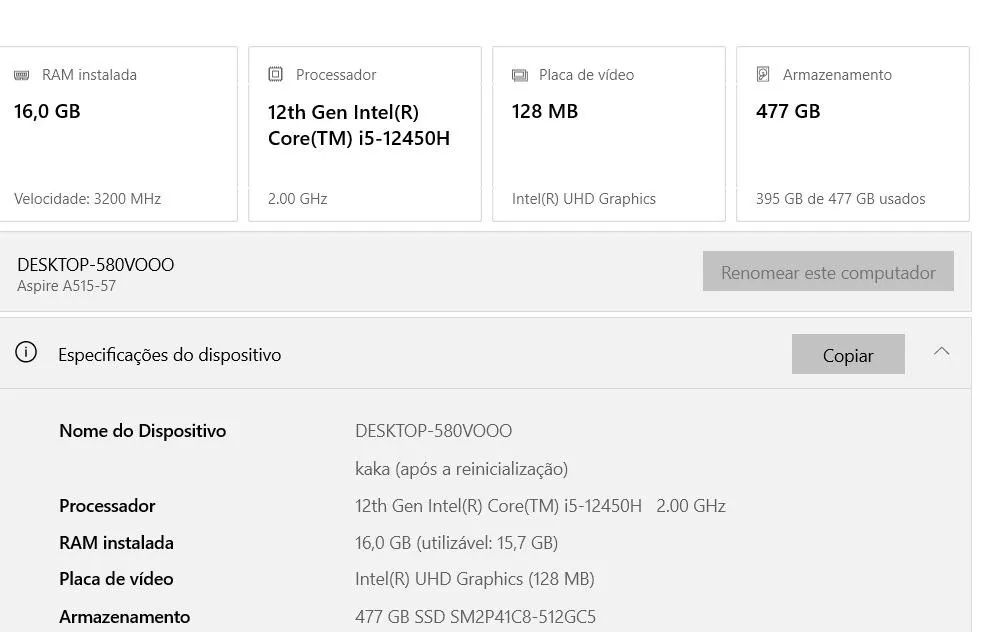Click the 128 MB video card value
Screen dimensions: 987x632
click(544, 111)
